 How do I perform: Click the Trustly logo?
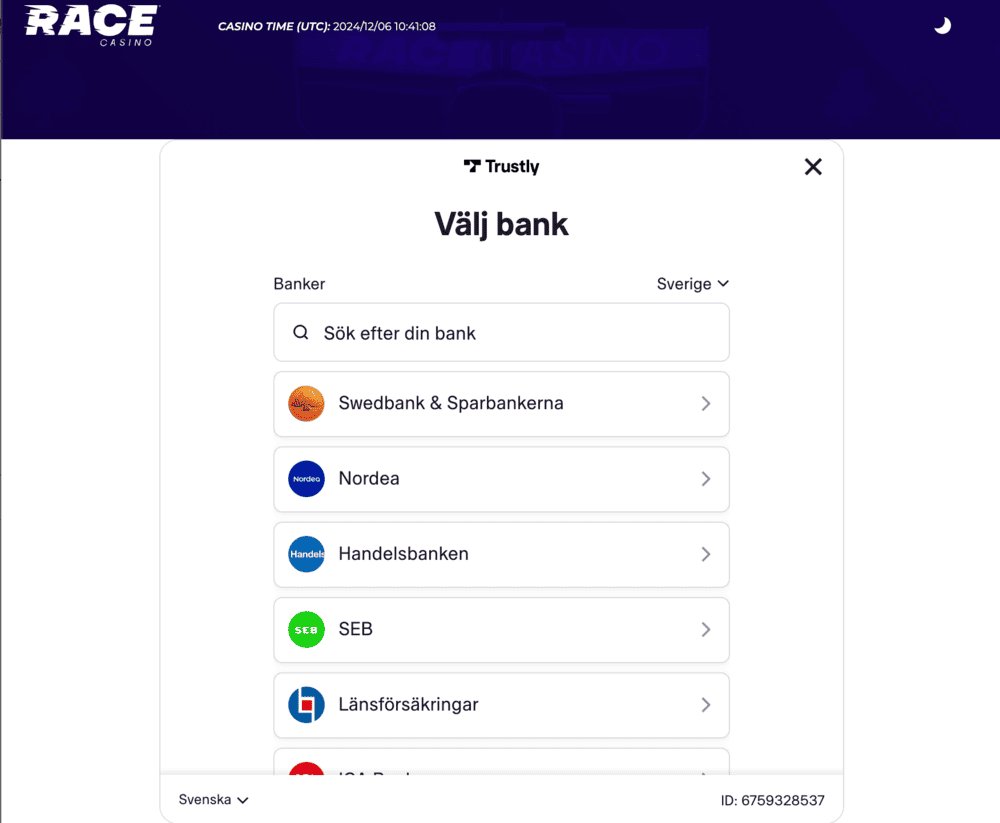(502, 167)
